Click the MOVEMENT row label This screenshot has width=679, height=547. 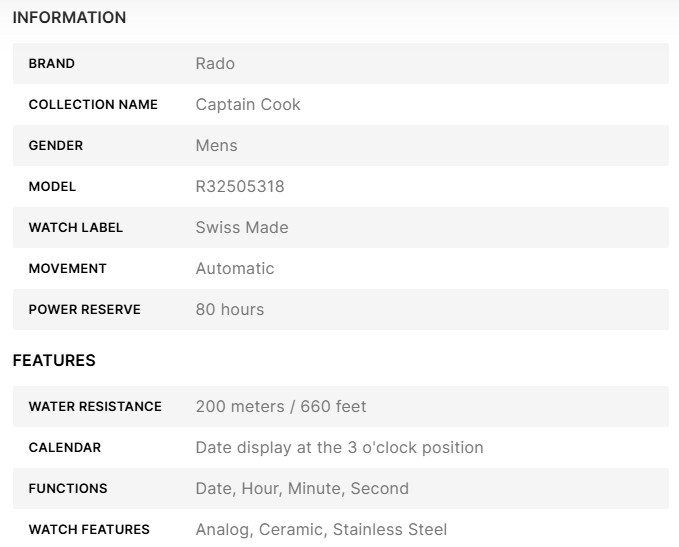tap(67, 269)
